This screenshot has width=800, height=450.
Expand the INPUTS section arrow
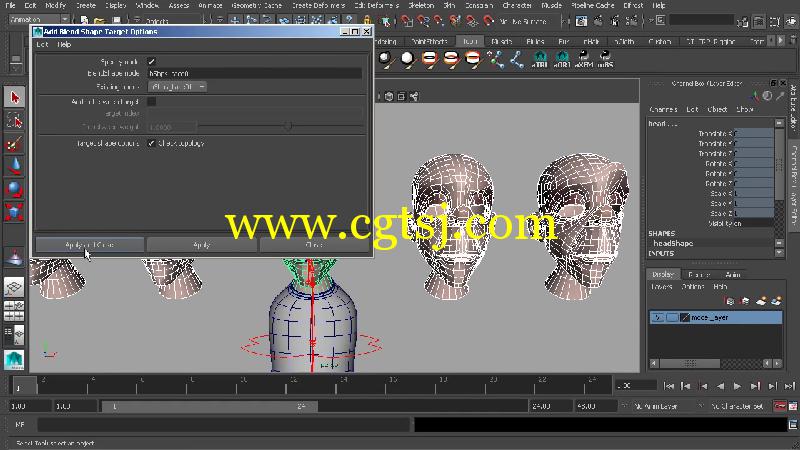[779, 253]
